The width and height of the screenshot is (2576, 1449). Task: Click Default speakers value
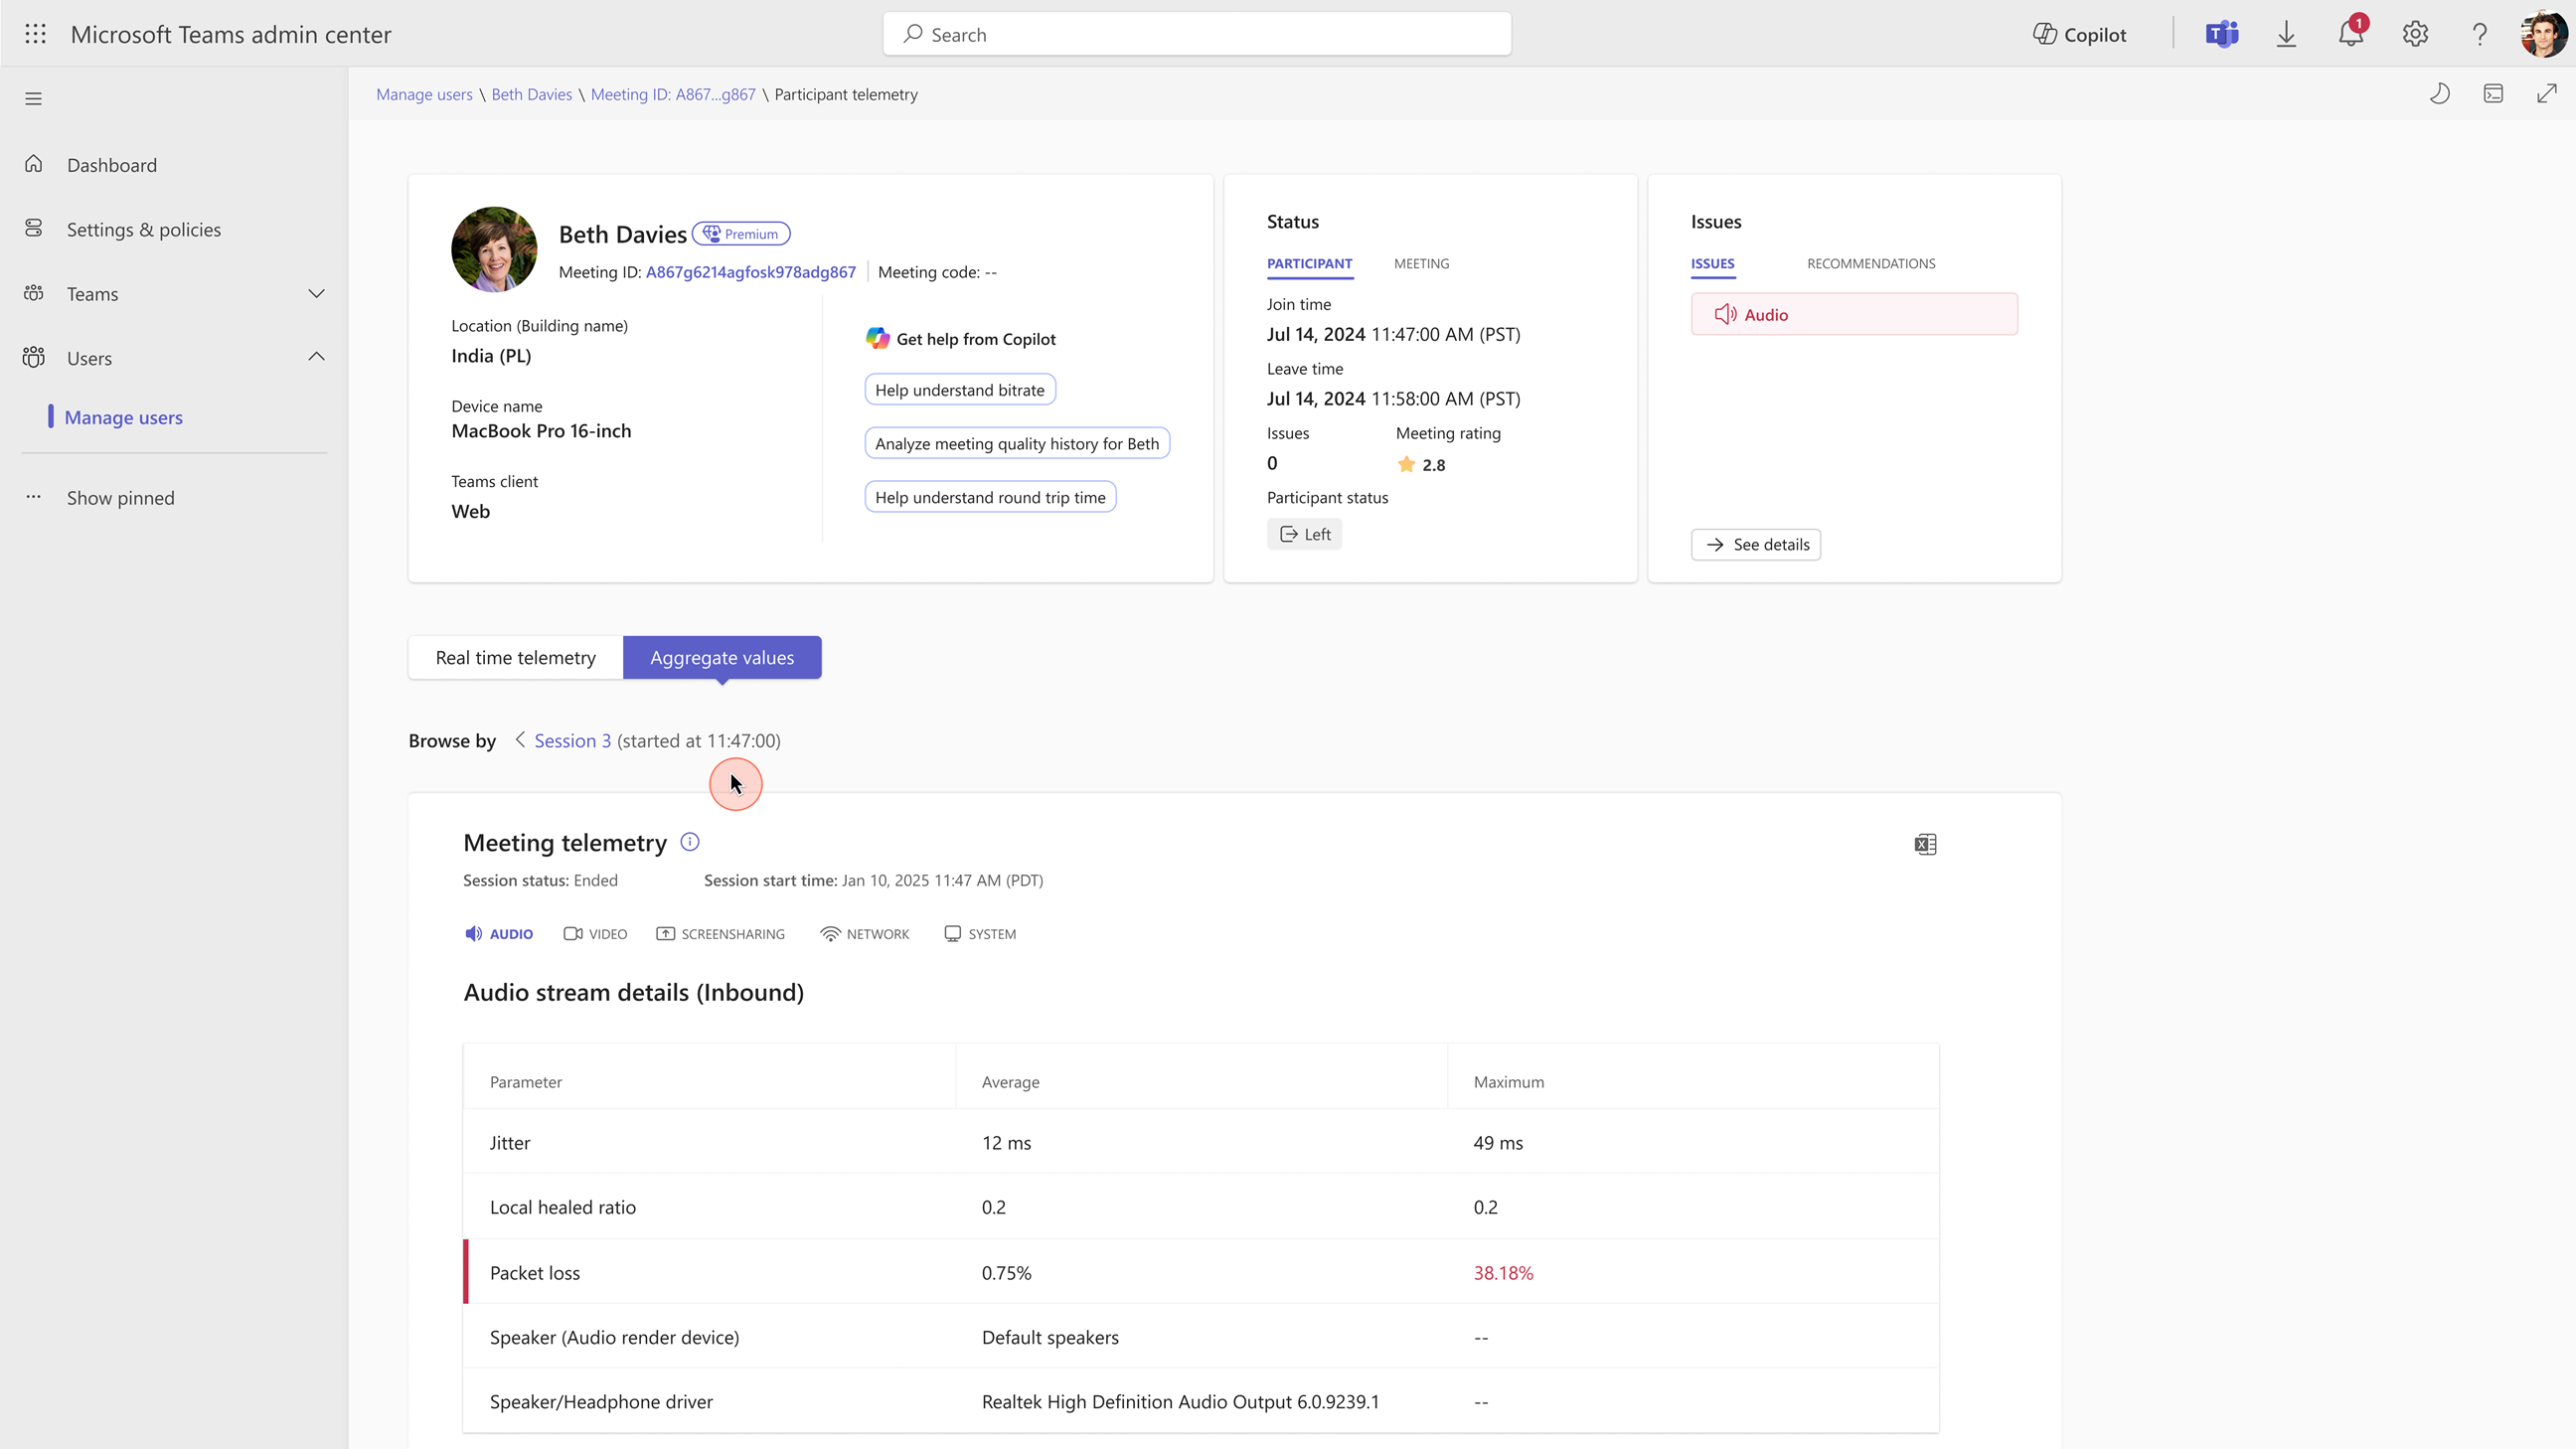coord(1050,1338)
